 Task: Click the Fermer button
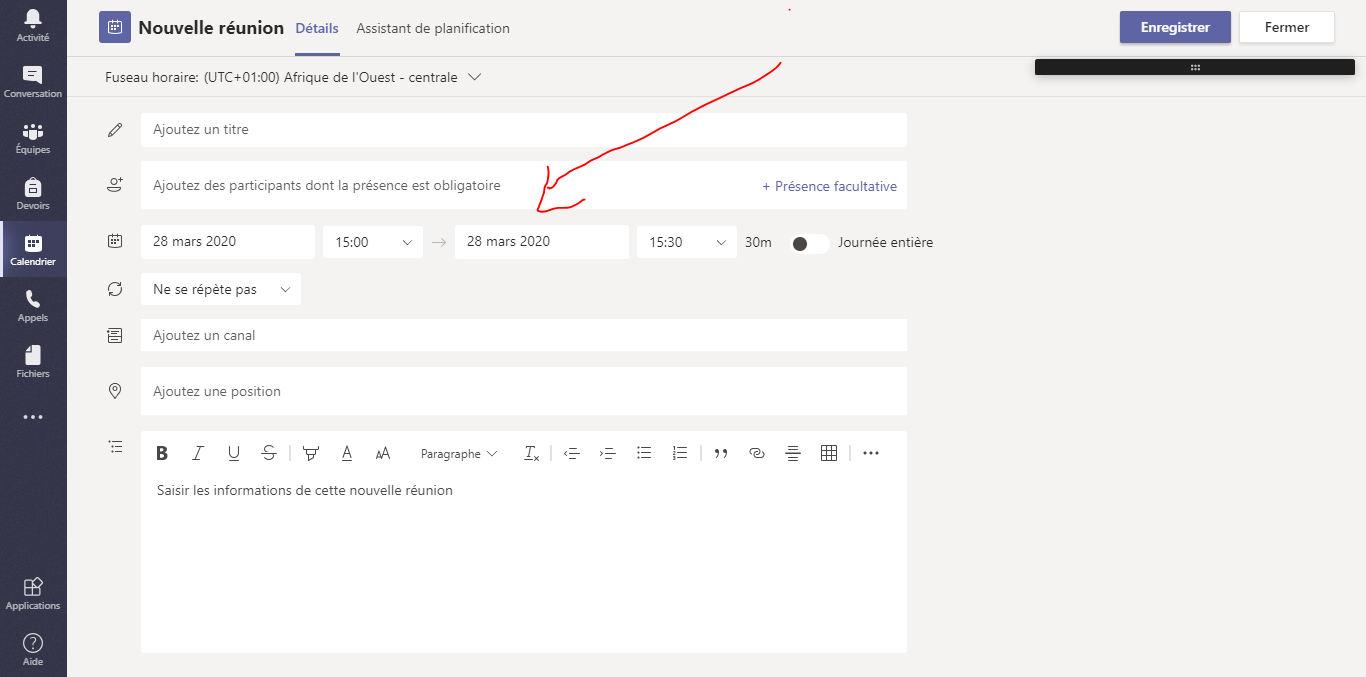click(1287, 27)
